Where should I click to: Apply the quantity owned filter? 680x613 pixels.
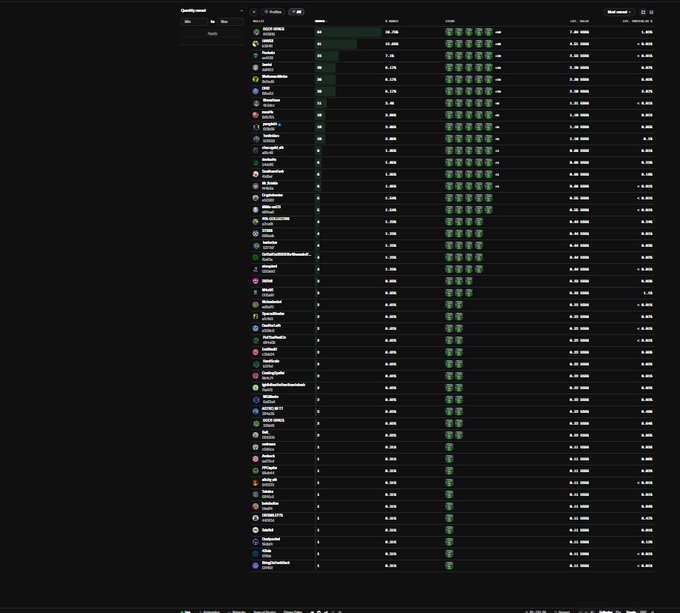pos(212,34)
